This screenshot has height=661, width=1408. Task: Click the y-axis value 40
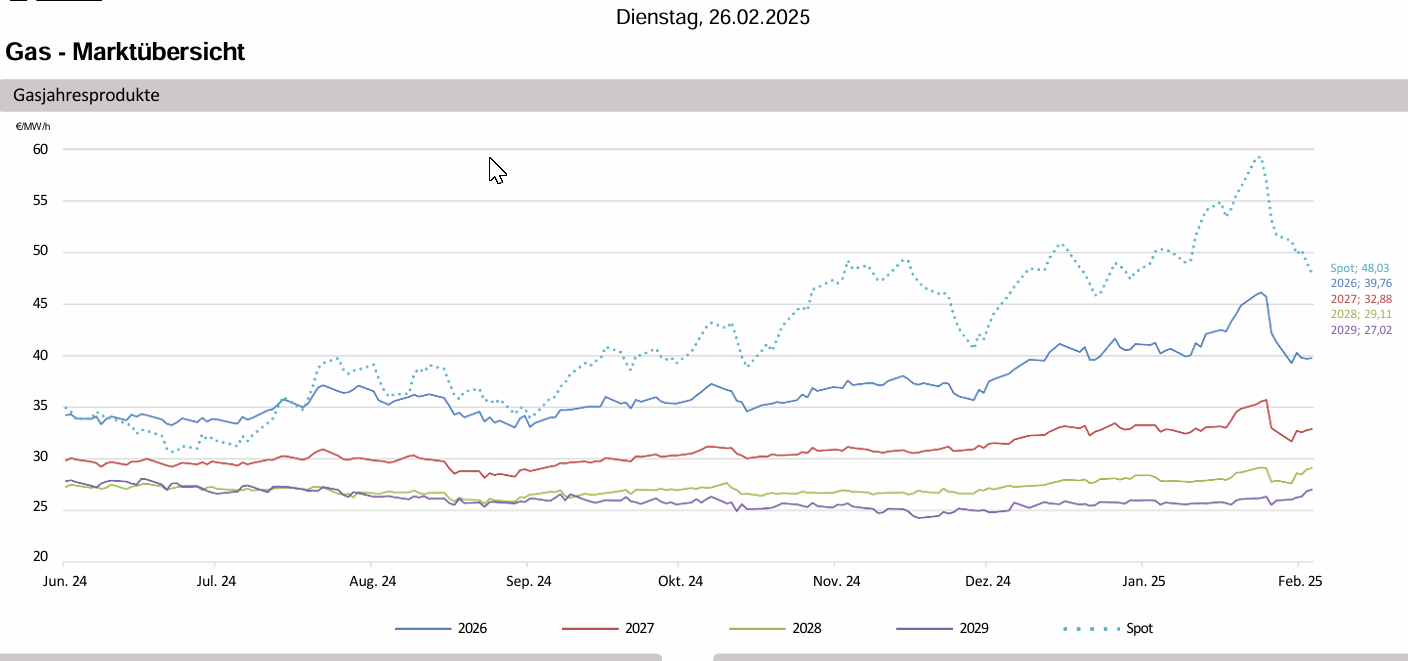coord(41,355)
